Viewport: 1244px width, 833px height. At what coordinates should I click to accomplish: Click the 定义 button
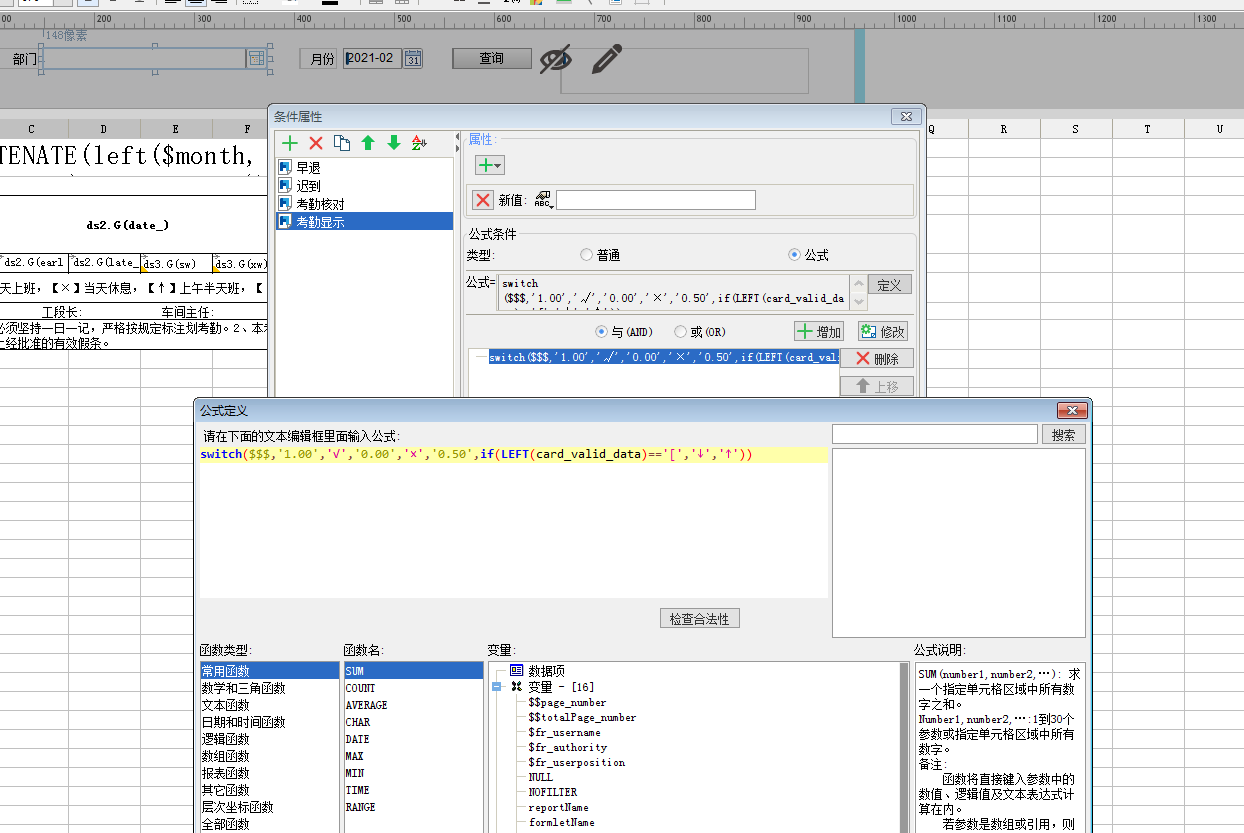889,285
